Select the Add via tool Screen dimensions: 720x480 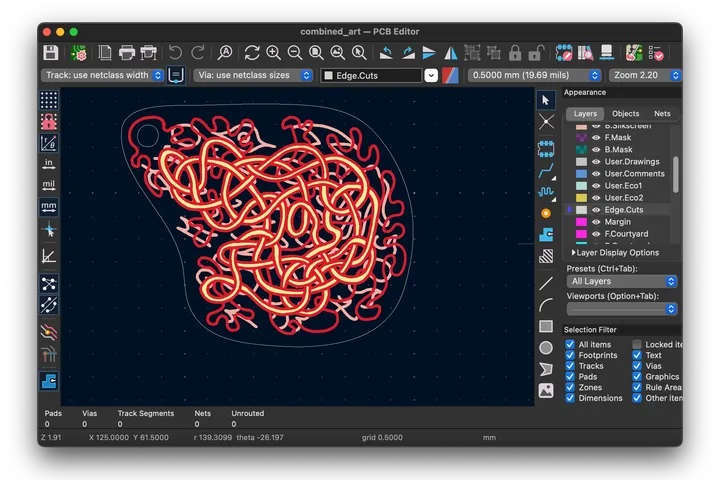tap(546, 213)
